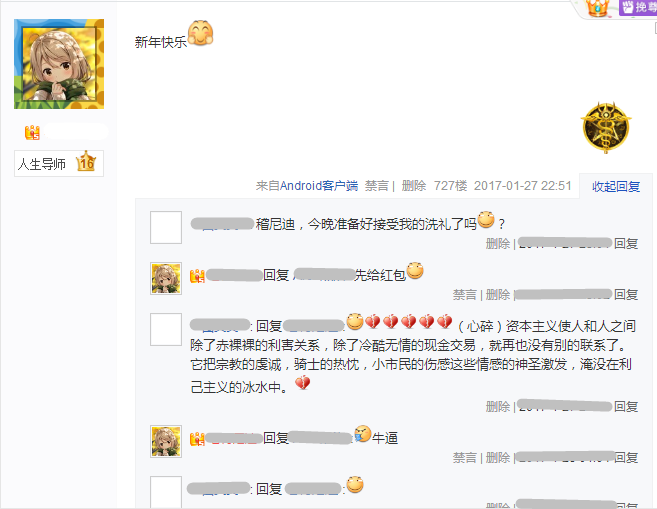Screen dimensions: 657x509
Task: Click the small avatar beside 牛逼 reply
Action: click(166, 441)
